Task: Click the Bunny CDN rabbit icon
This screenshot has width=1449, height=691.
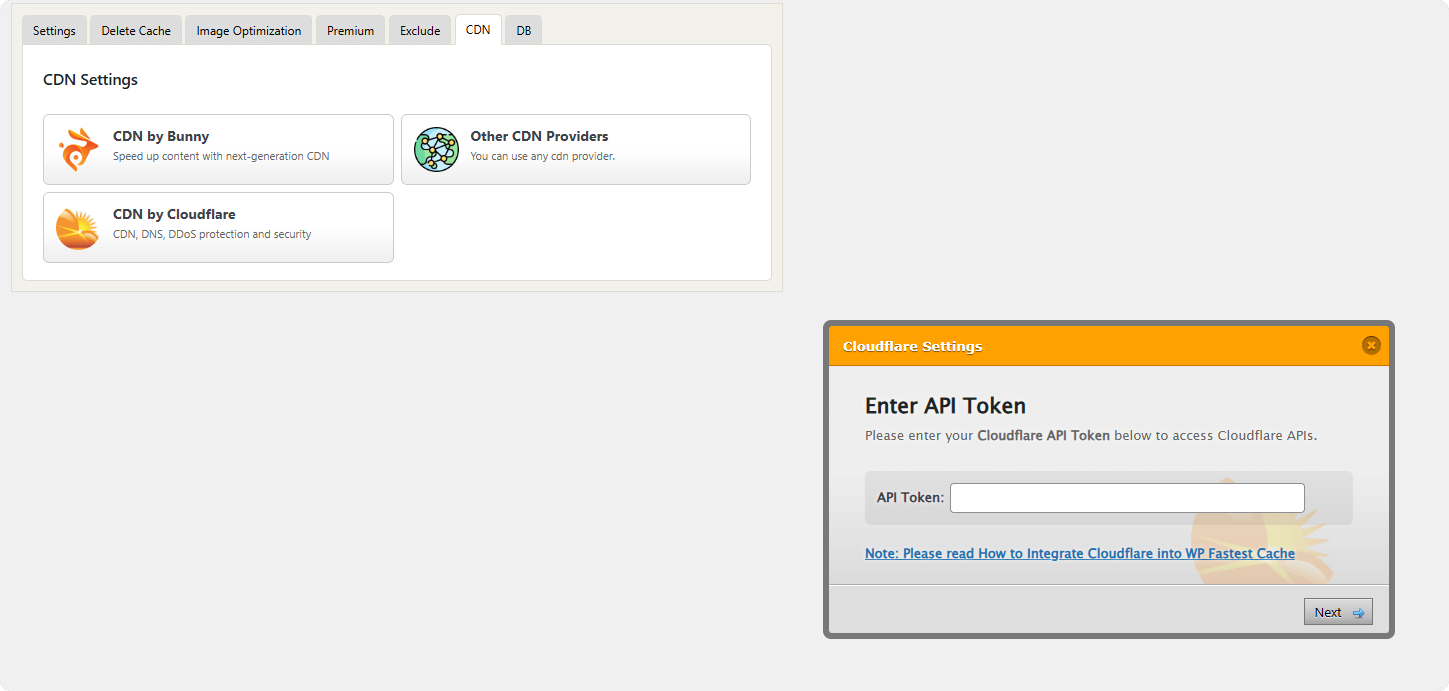Action: point(78,149)
